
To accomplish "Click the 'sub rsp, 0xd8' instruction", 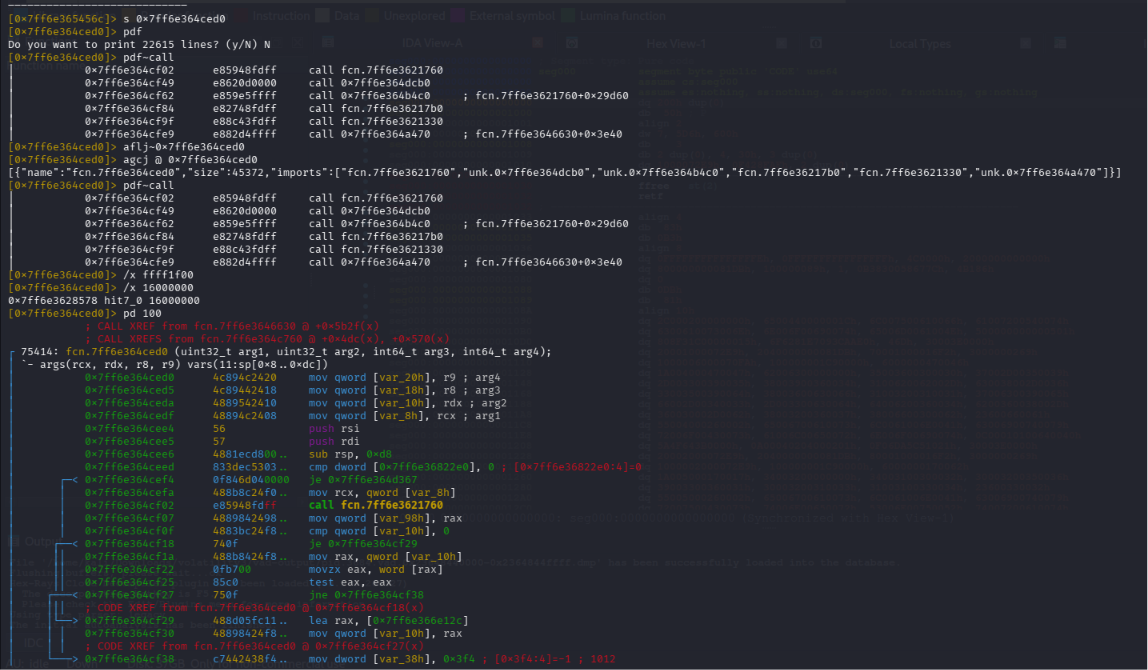I will [x=351, y=455].
